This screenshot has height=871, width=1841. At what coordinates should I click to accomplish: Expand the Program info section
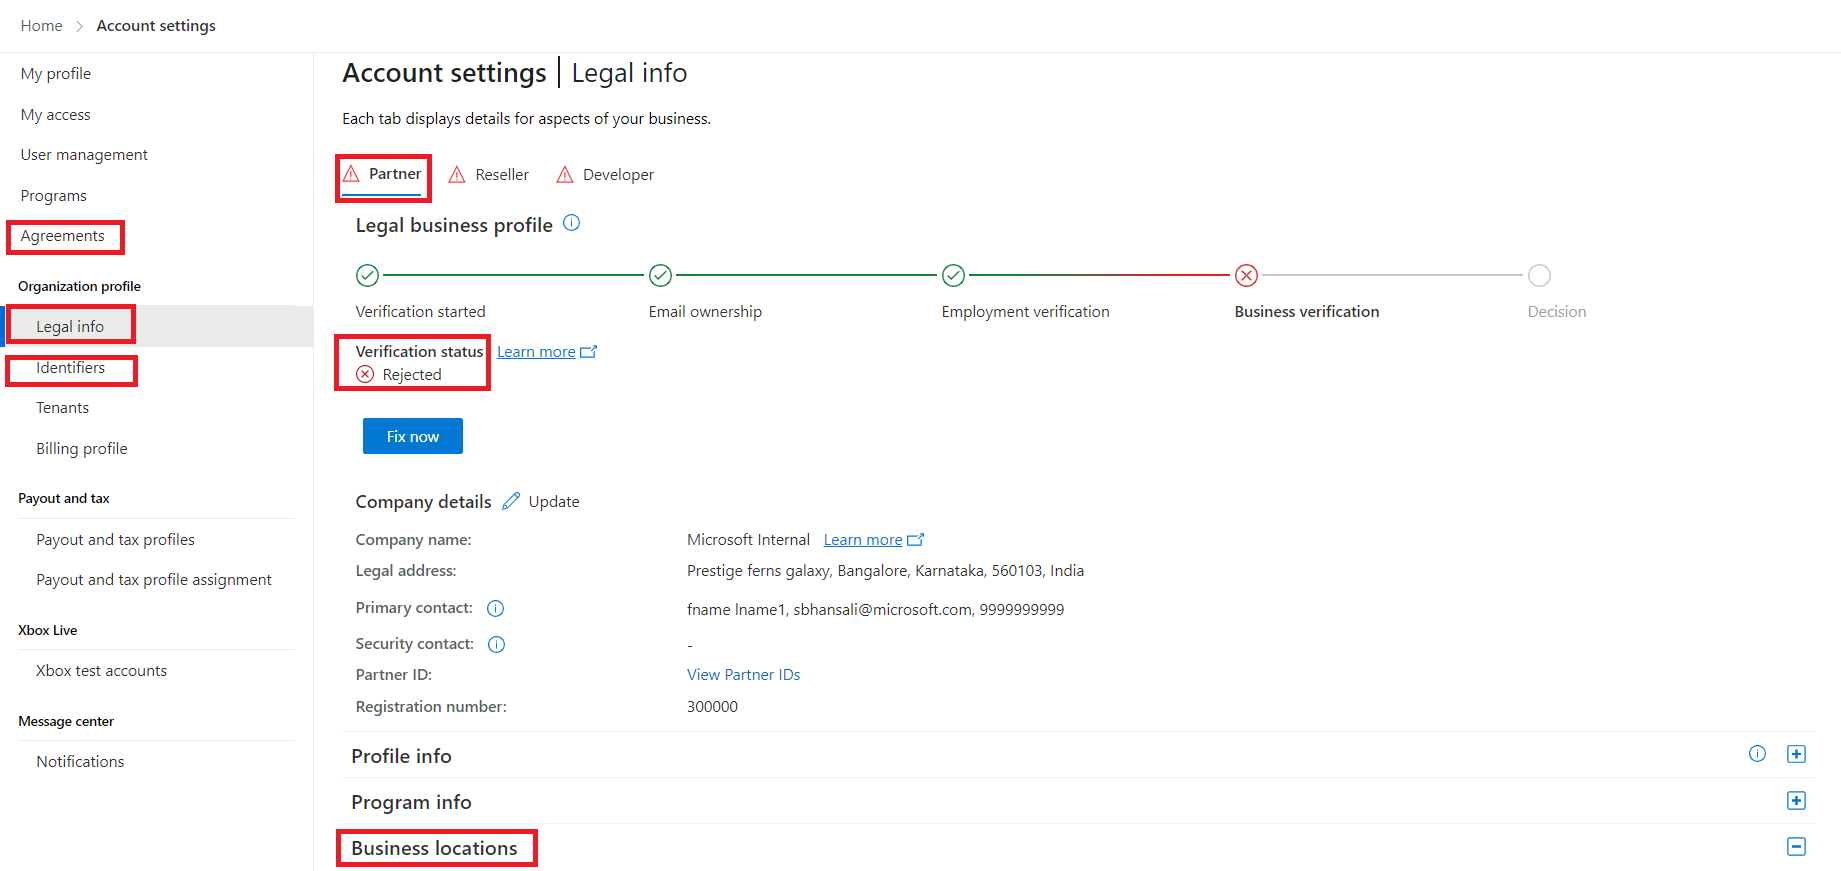[1796, 800]
